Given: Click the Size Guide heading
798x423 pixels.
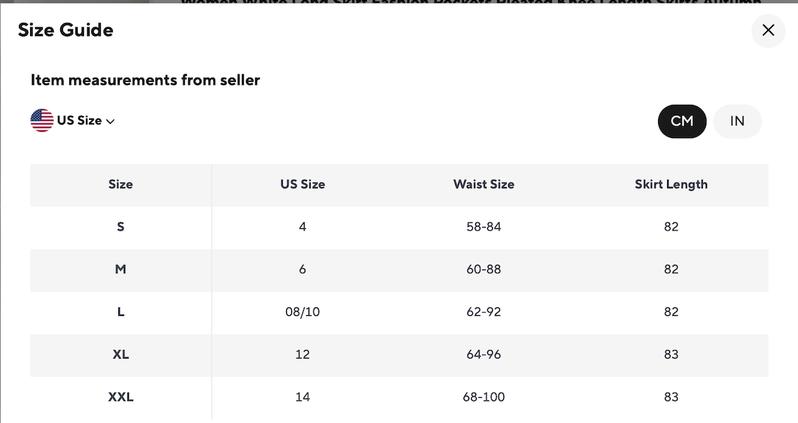Looking at the screenshot, I should click(x=65, y=30).
